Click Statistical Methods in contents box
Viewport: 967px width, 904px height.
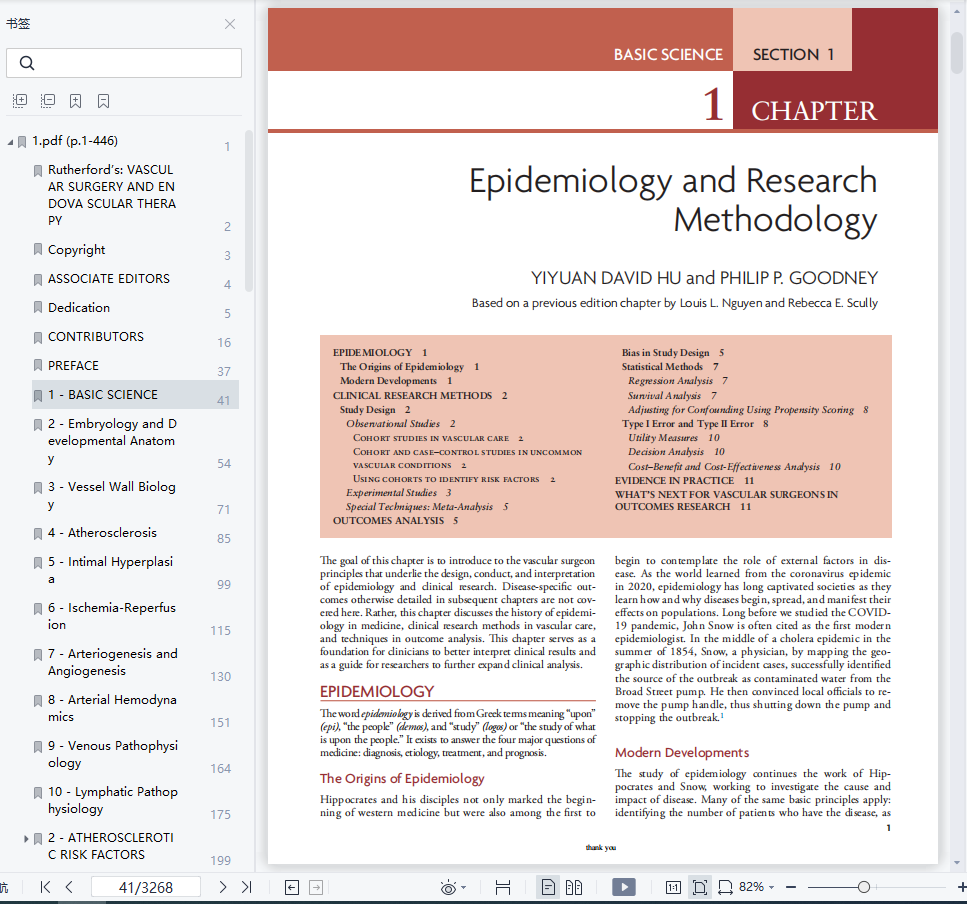670,366
